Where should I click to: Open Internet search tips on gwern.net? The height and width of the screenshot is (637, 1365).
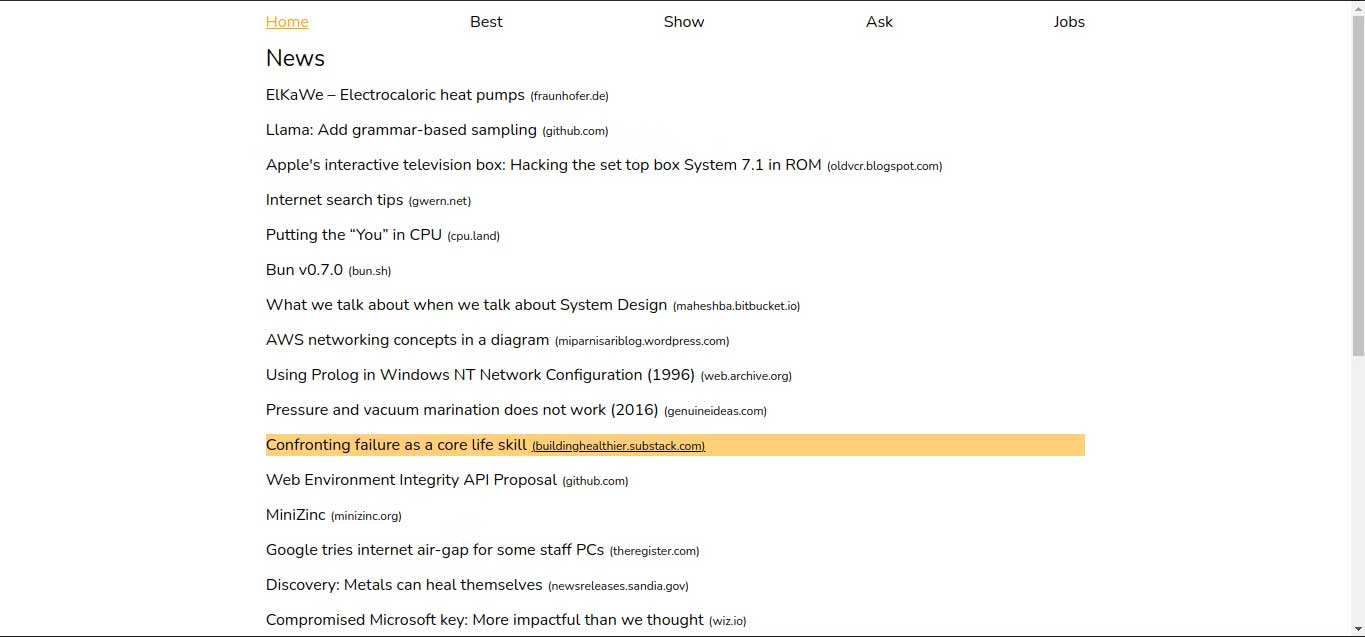click(x=334, y=200)
